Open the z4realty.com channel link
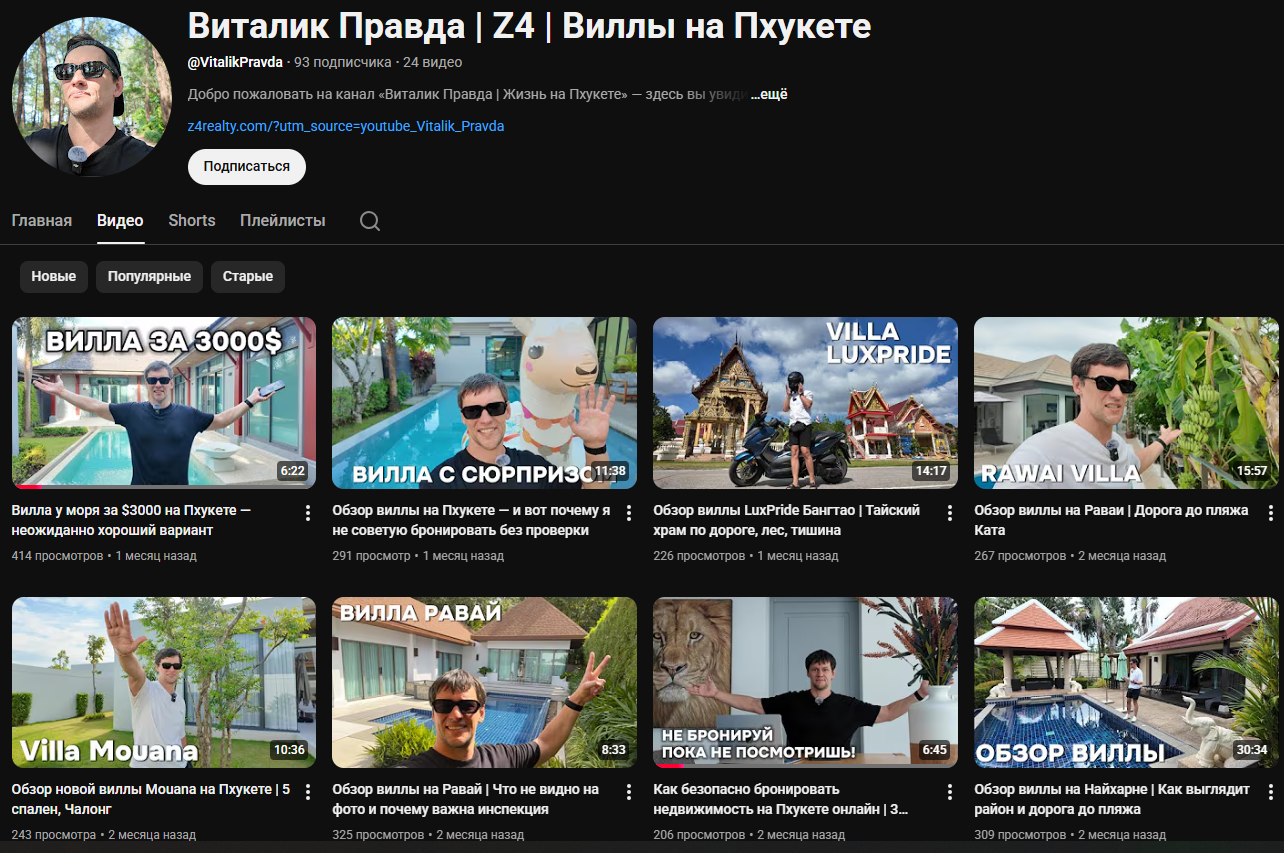1284x853 pixels. coord(346,127)
